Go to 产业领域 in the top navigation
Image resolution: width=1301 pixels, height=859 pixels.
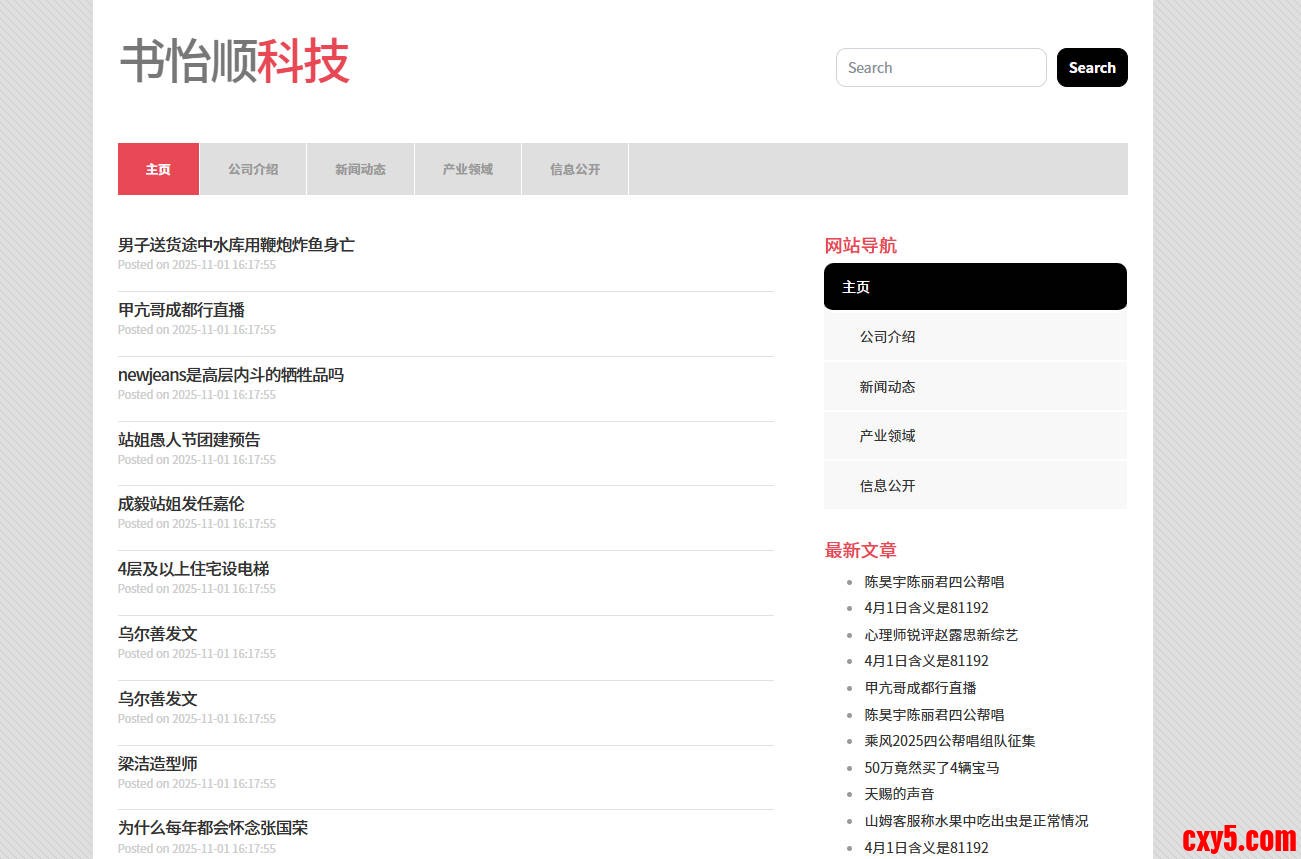[468, 169]
